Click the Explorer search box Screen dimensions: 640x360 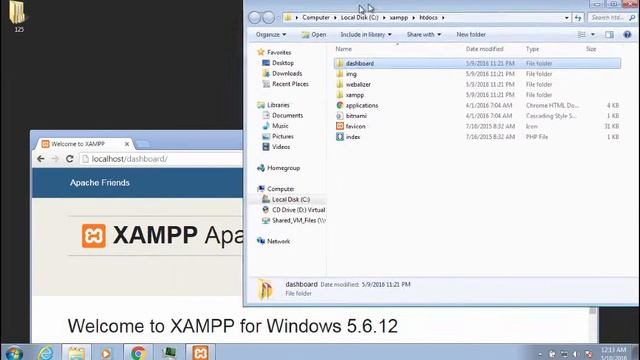[612, 18]
